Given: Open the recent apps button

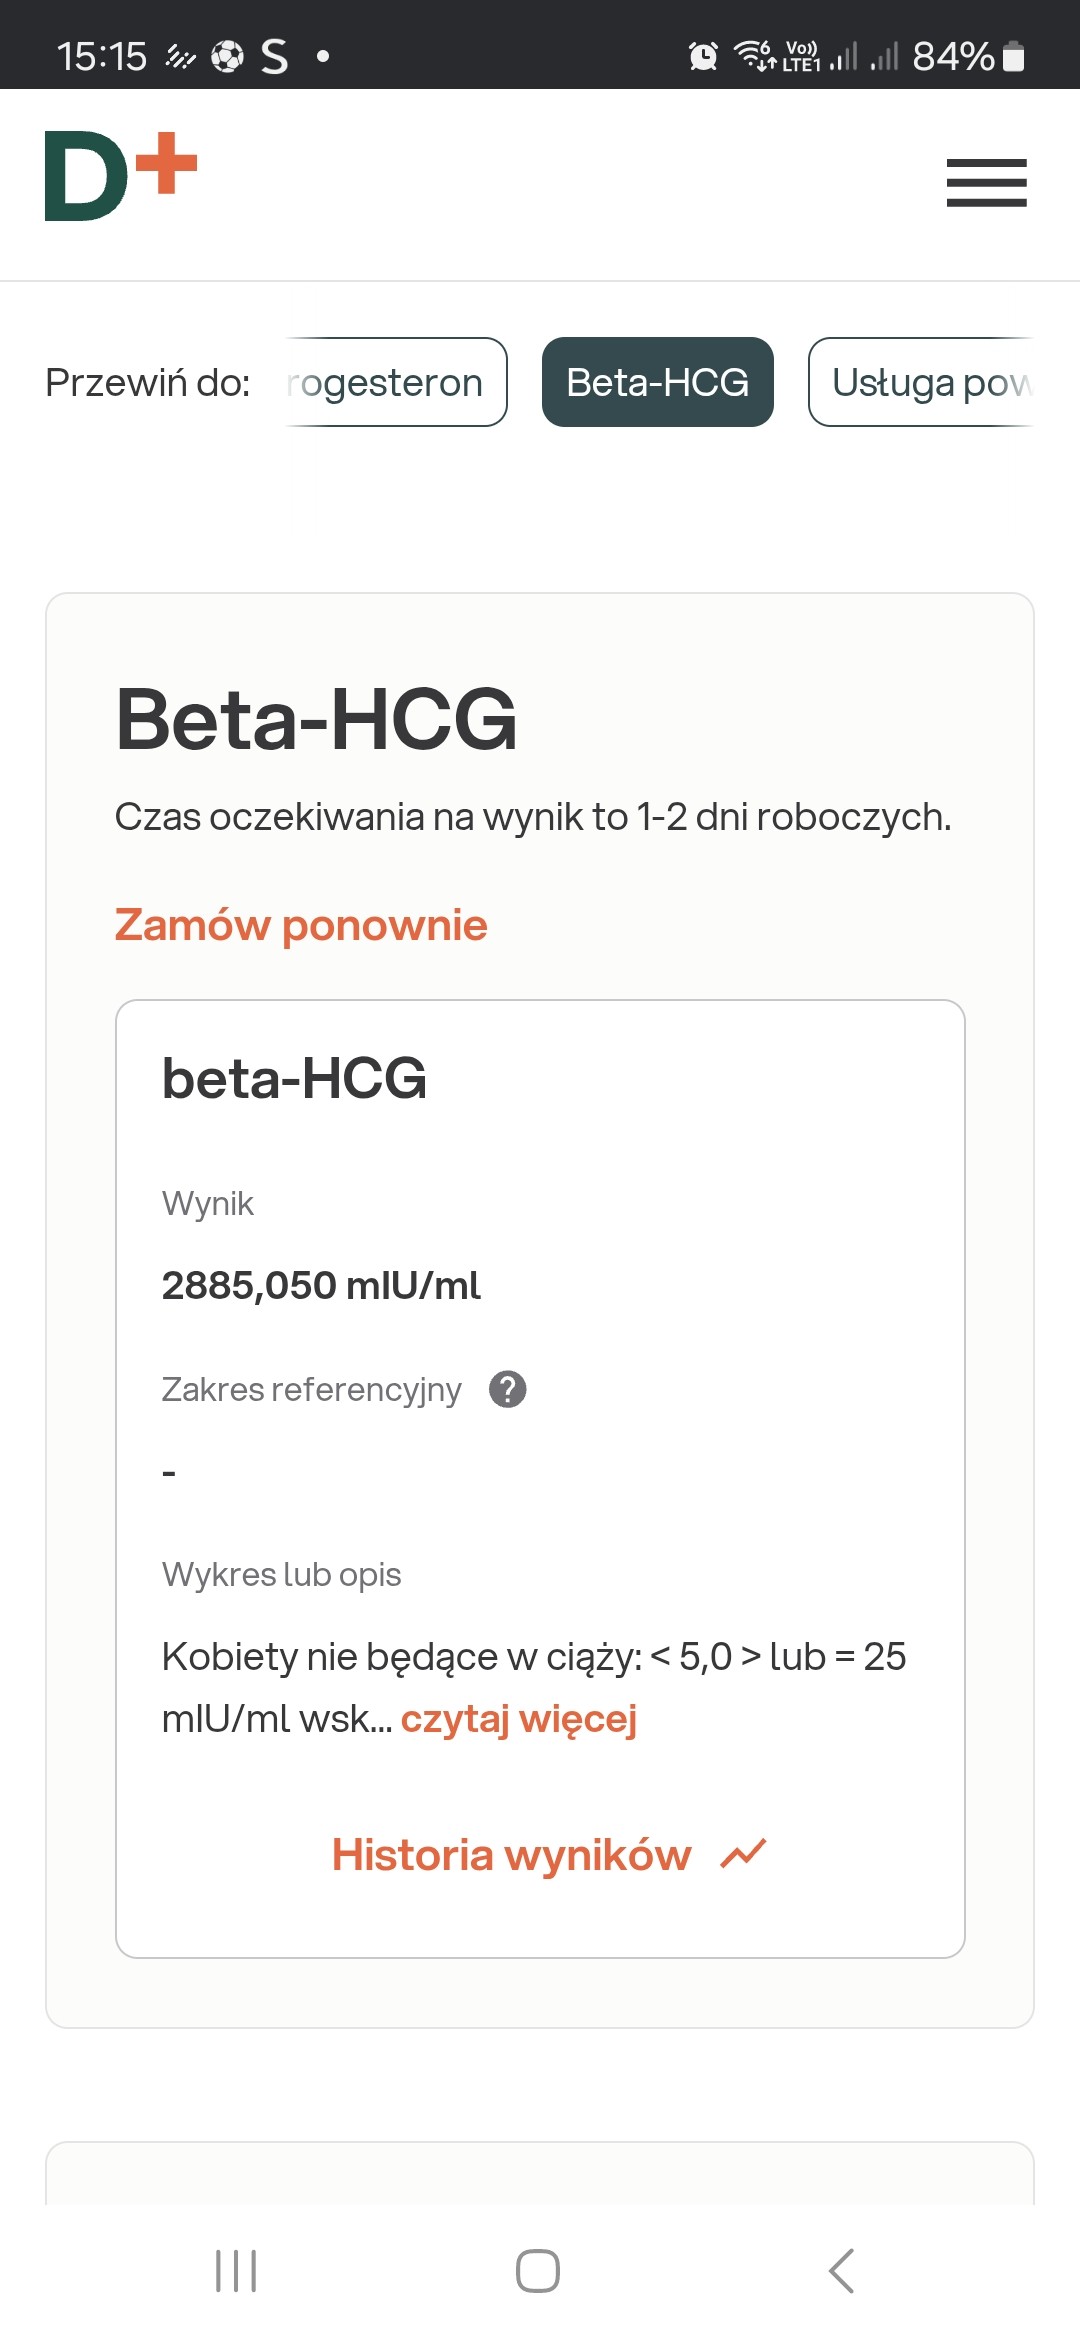Looking at the screenshot, I should click(236, 2270).
